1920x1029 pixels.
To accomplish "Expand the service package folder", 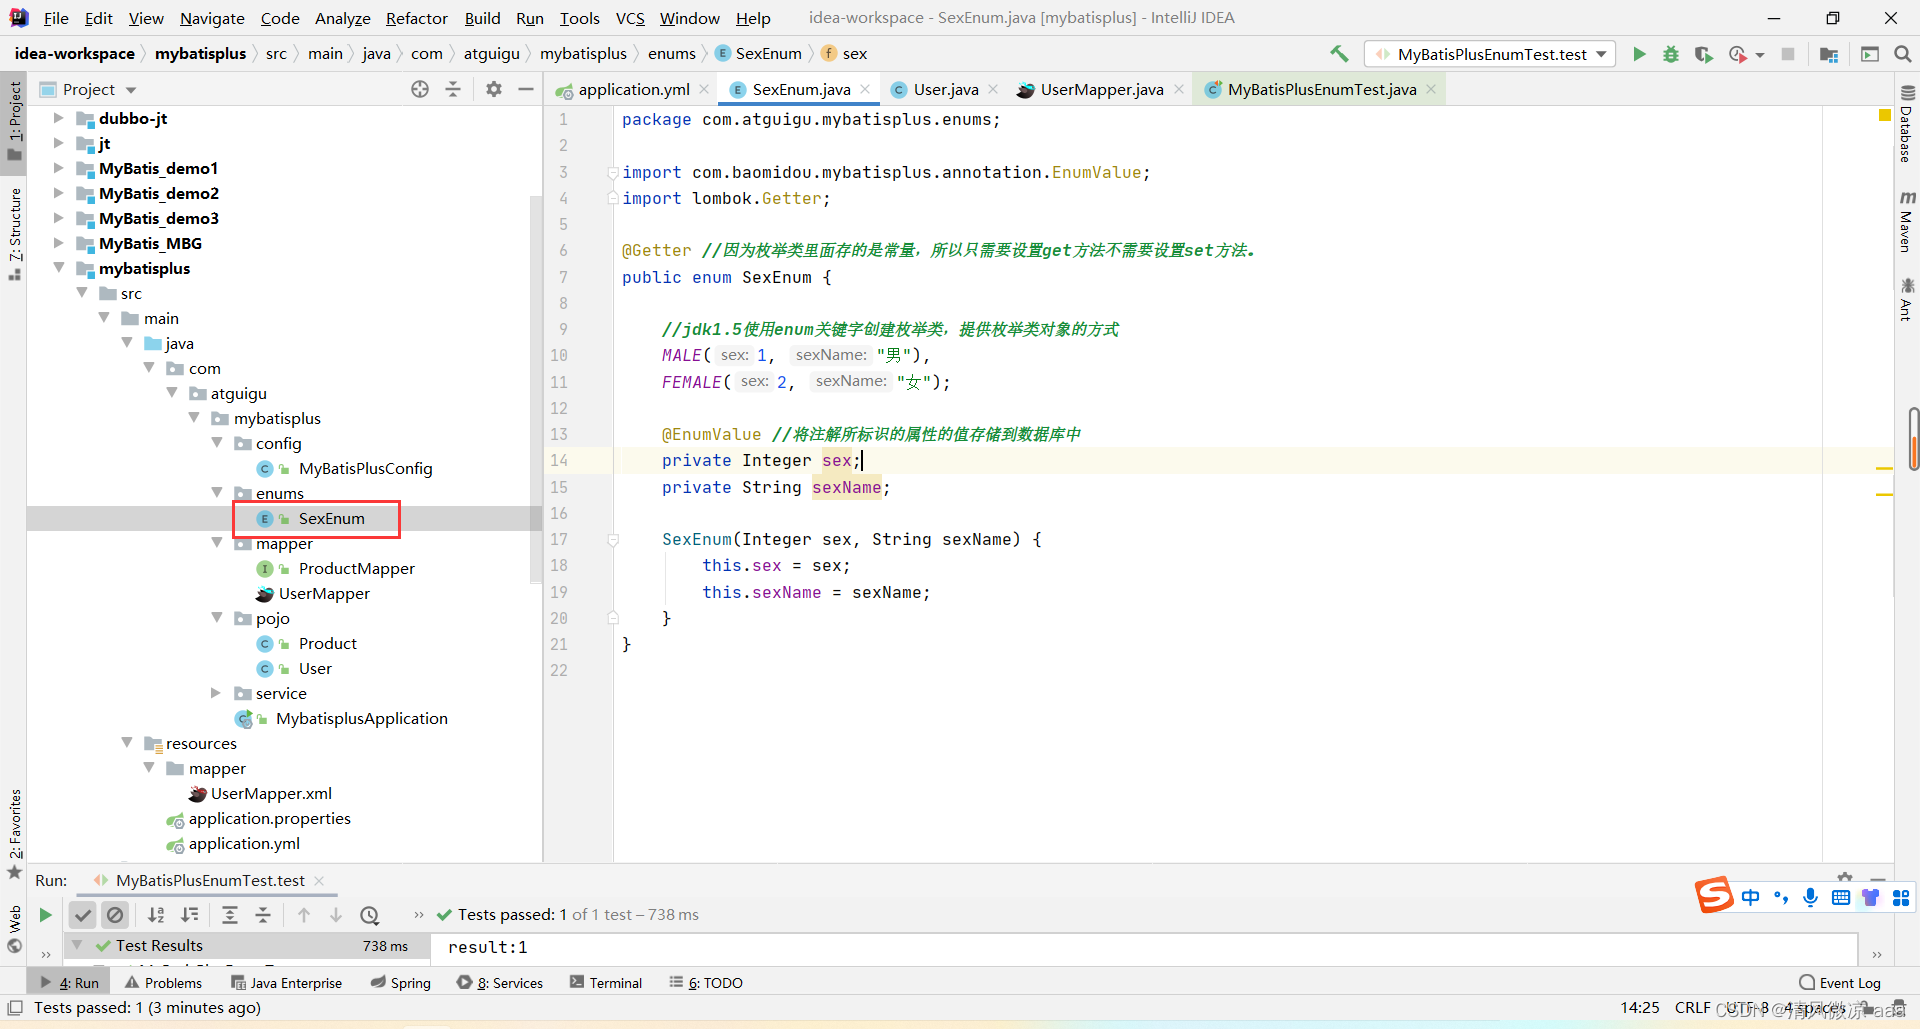I will click(x=216, y=693).
